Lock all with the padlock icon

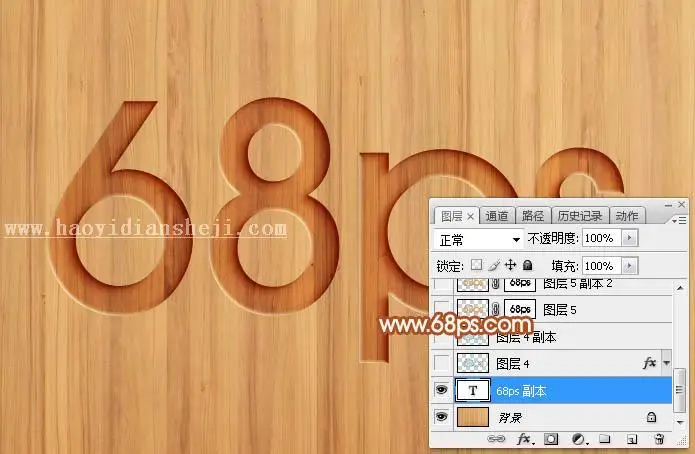pyautogui.click(x=527, y=265)
